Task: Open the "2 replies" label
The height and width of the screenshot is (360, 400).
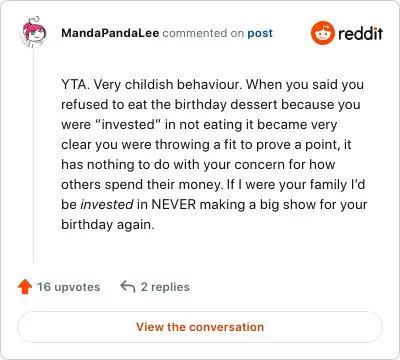Action: [x=165, y=287]
